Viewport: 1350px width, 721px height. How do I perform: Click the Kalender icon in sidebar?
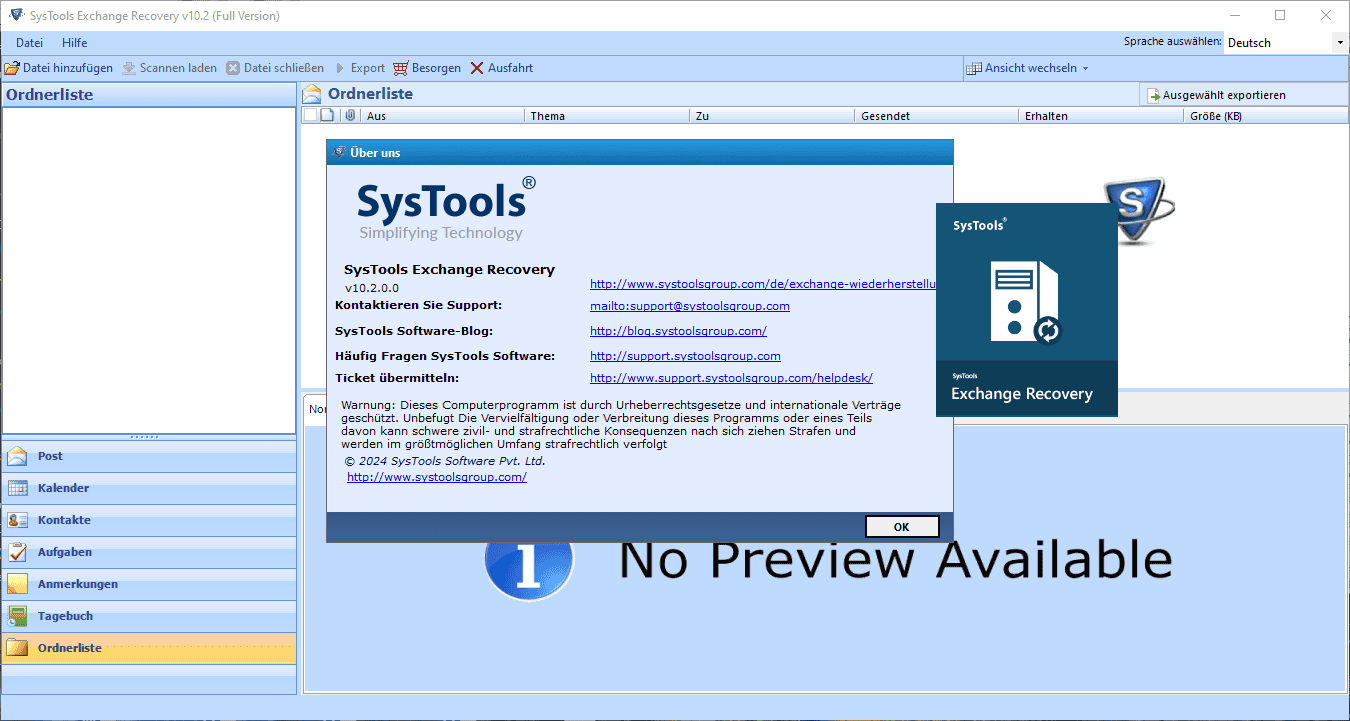[x=17, y=488]
